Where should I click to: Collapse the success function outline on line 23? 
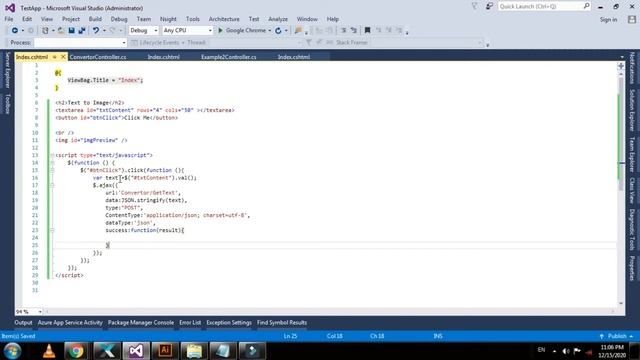tap(52, 230)
